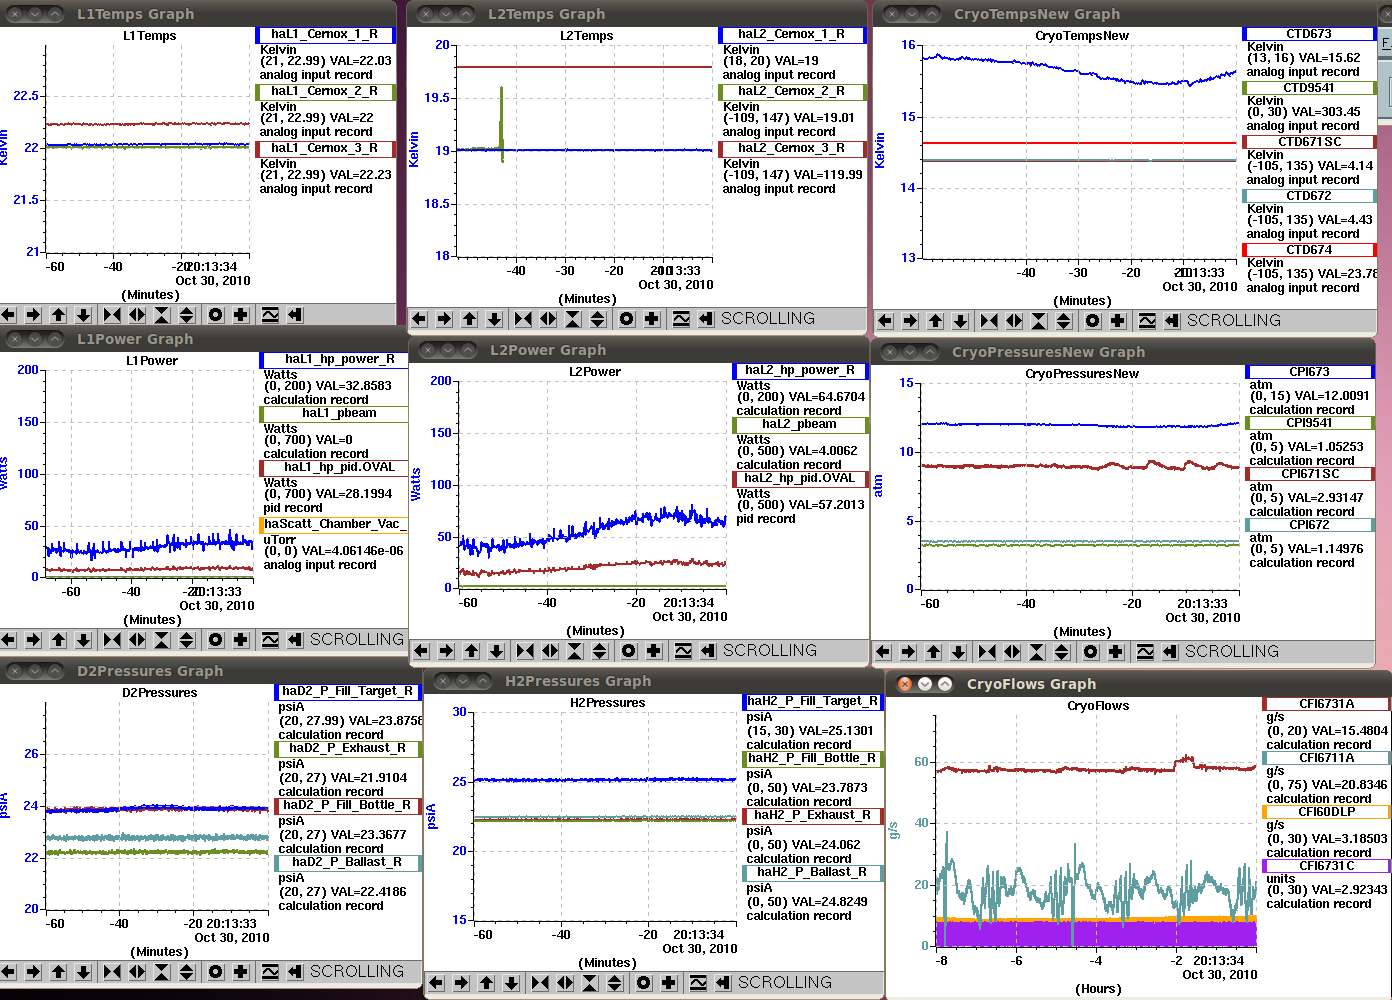This screenshot has width=1392, height=1000.
Task: Click the H2Pressures Graph window title bar
Action: [655, 681]
